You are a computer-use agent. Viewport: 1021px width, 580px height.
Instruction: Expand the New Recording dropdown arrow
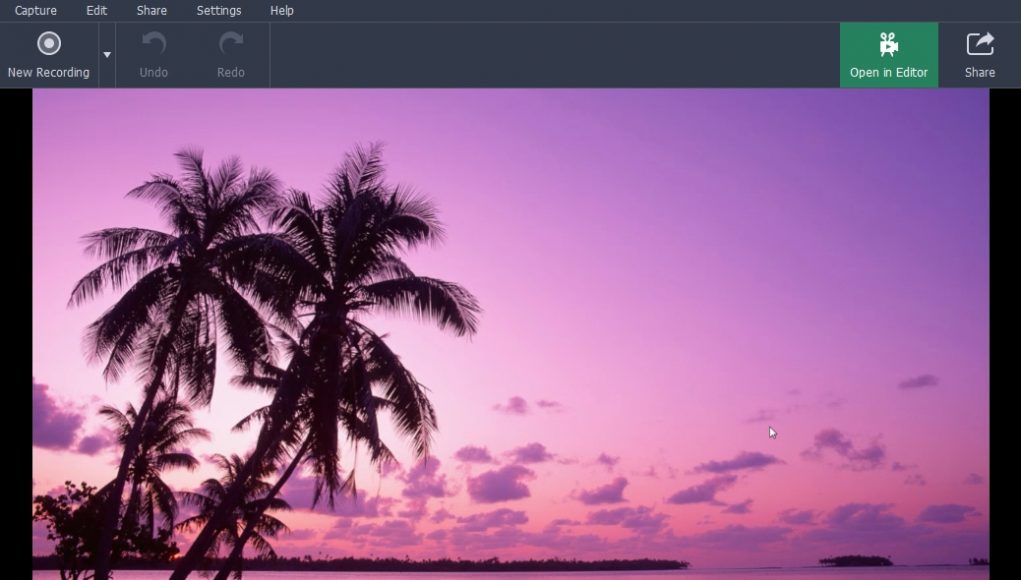107,55
